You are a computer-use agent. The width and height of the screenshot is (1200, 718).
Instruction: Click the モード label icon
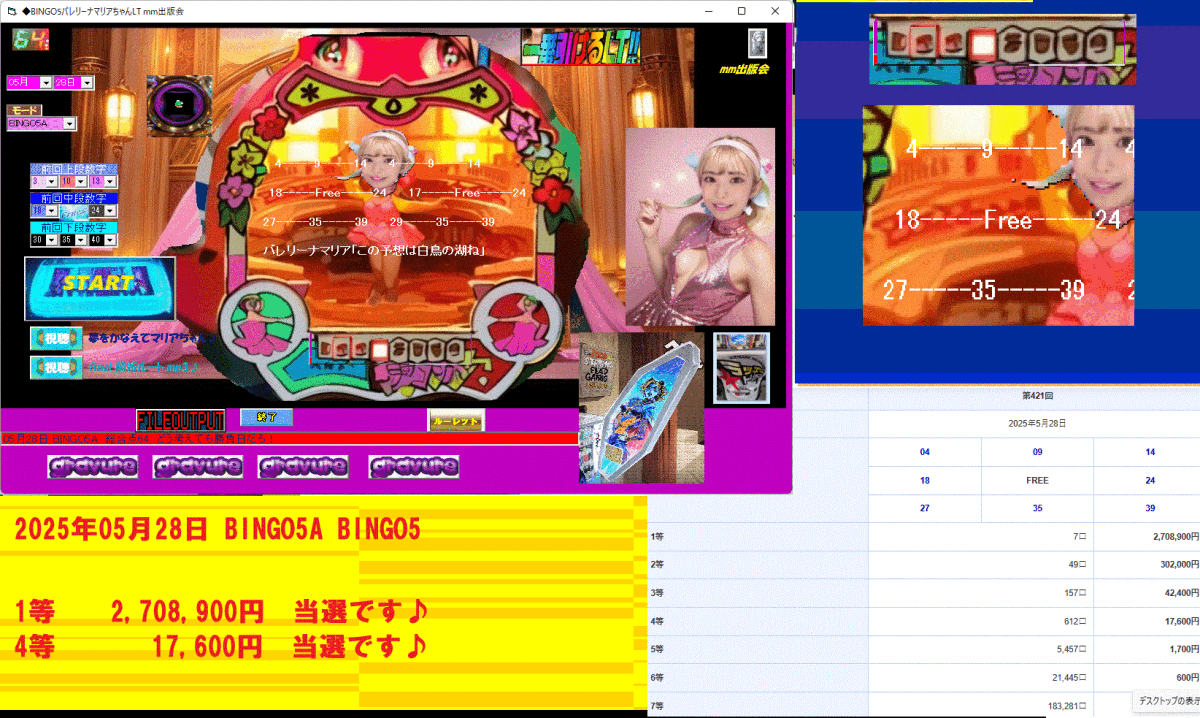[x=25, y=110]
